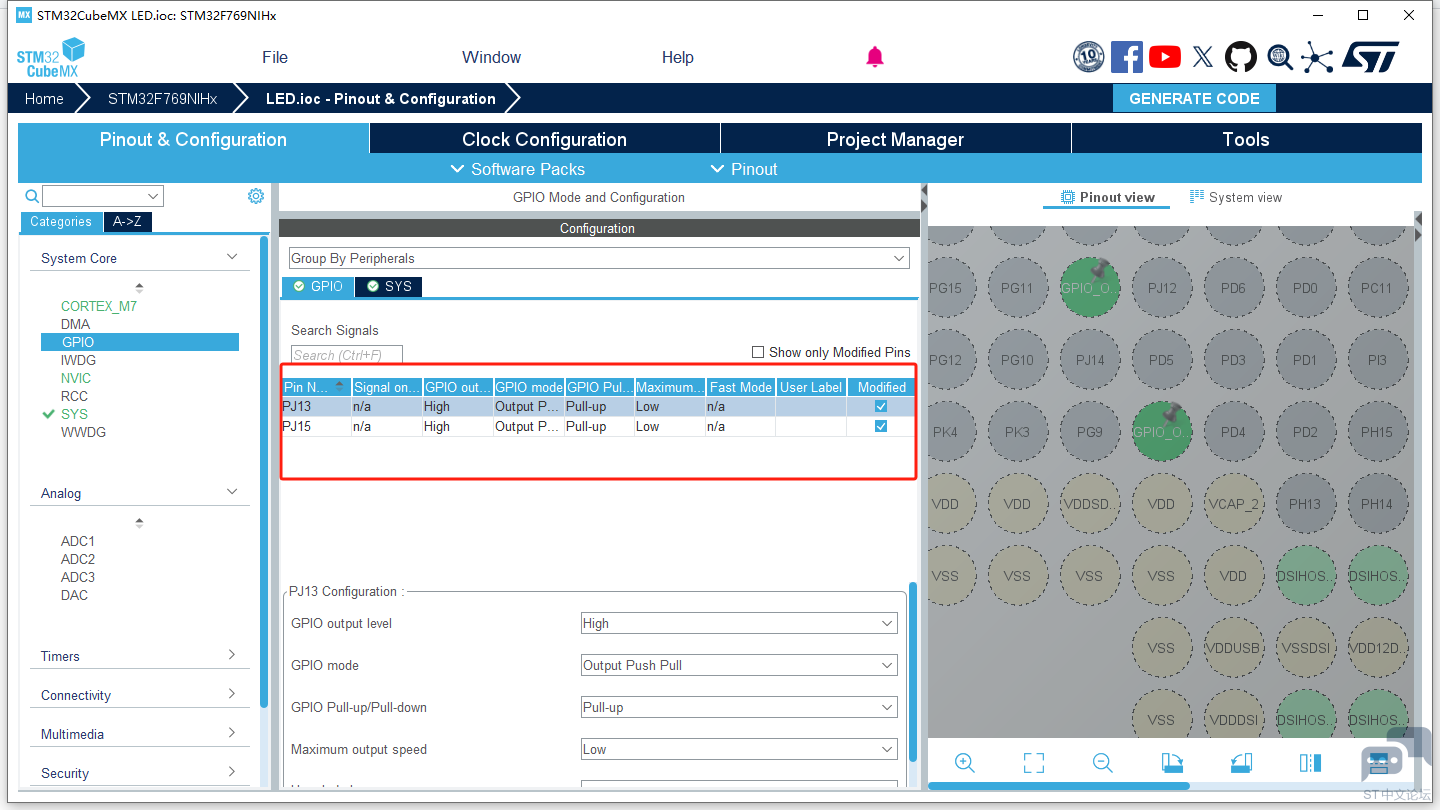Click the category search combo box

pos(103,196)
